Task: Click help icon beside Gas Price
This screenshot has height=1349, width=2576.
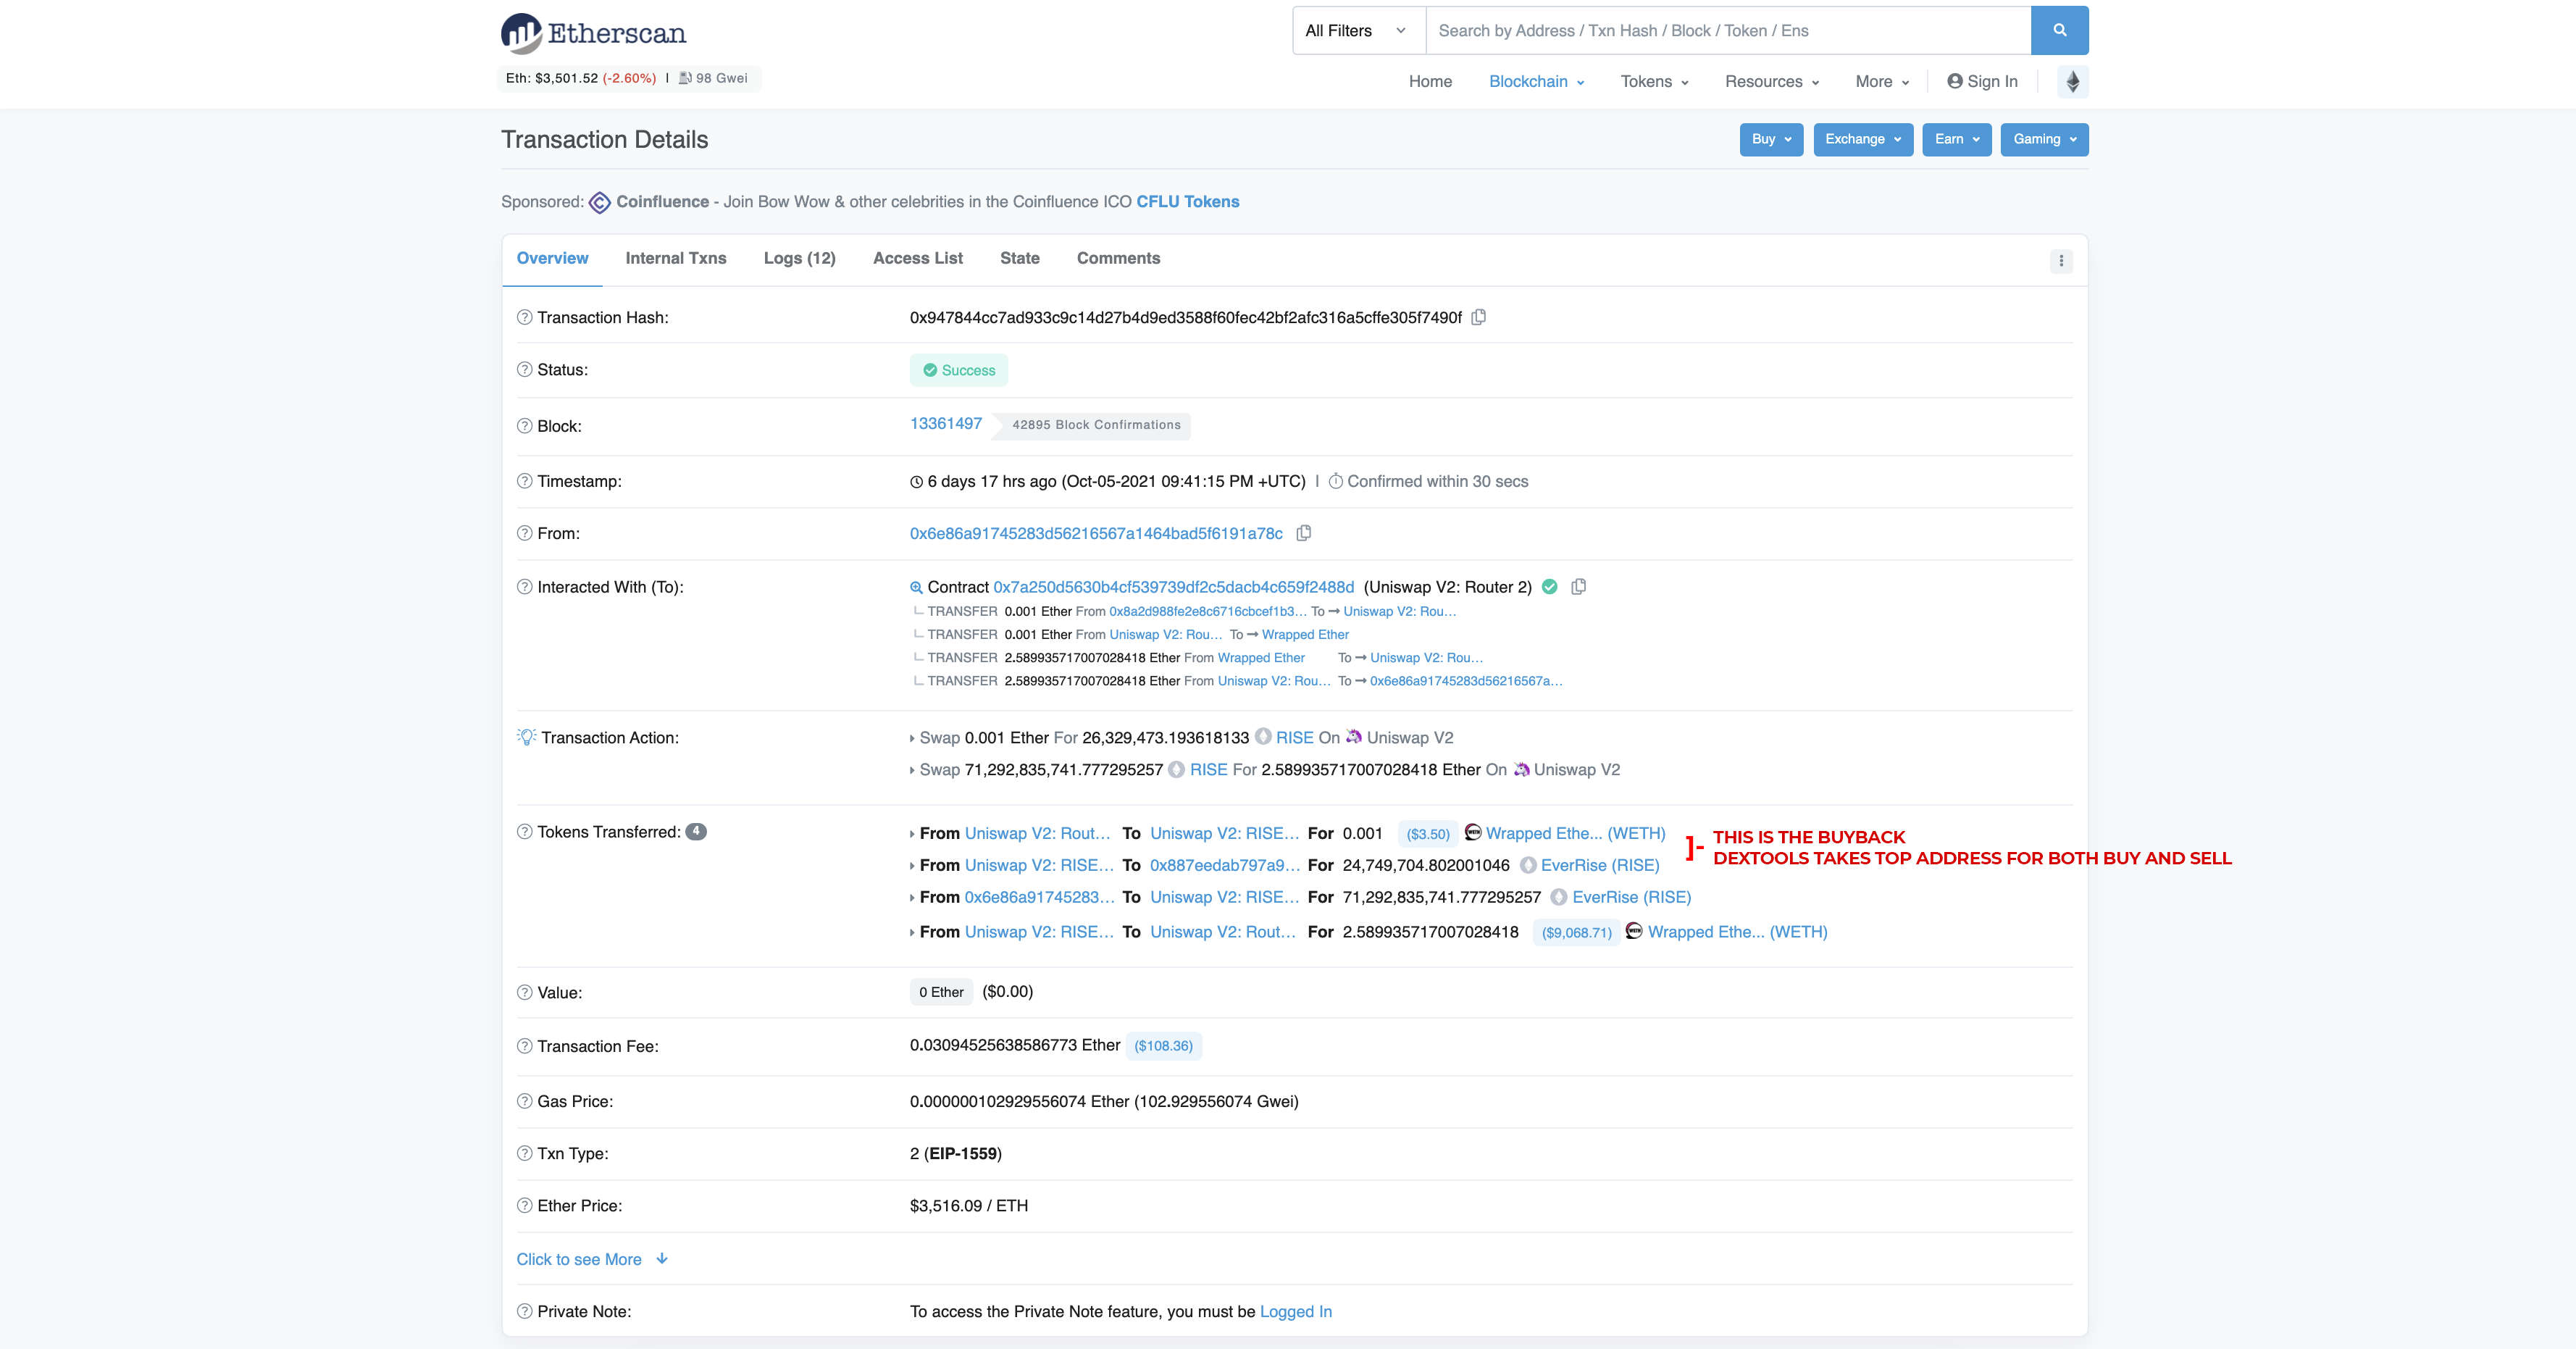Action: click(x=524, y=1101)
